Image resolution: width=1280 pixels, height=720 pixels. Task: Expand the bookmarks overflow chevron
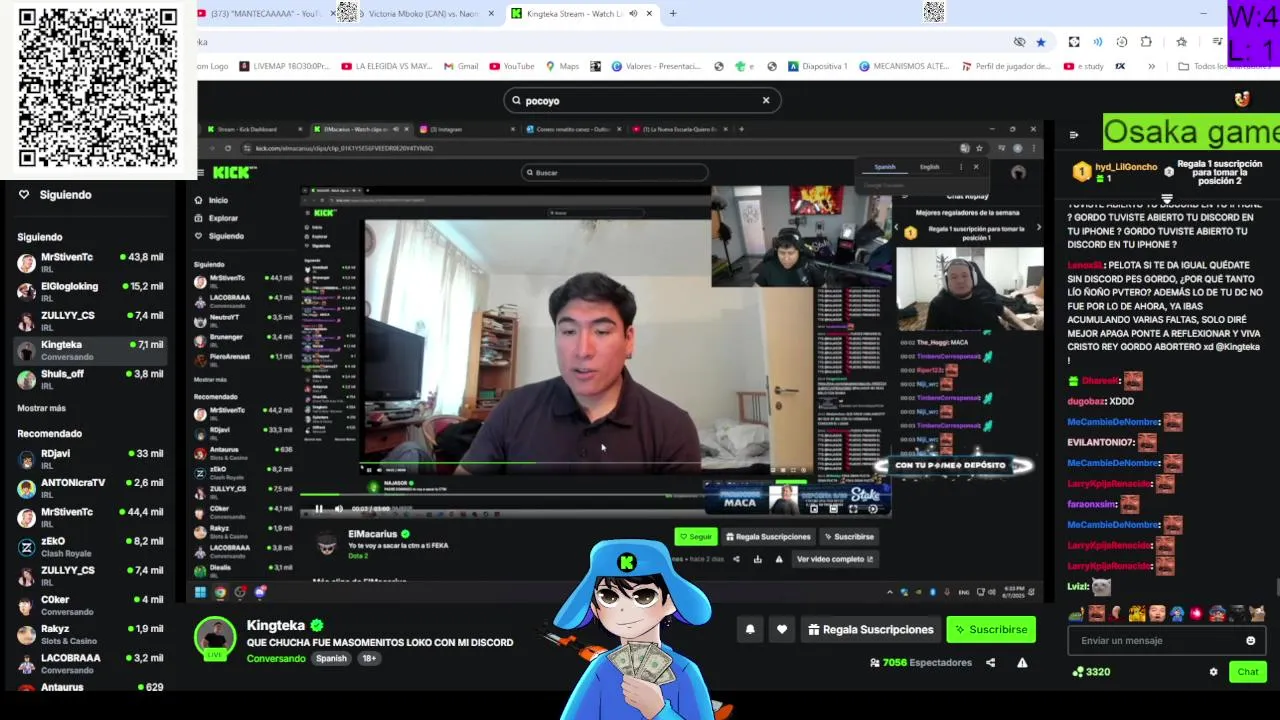[1152, 67]
